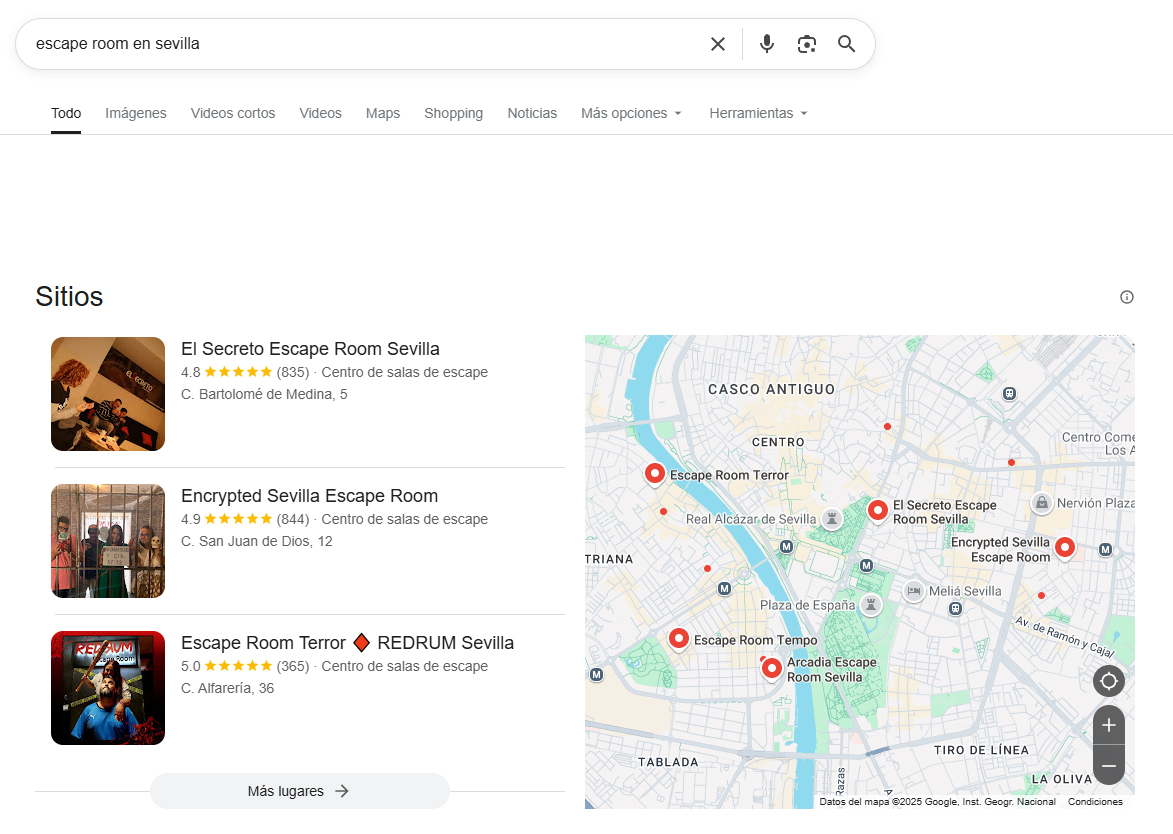Click Plaza de España landmark icon
The image size is (1173, 834).
pos(871,604)
